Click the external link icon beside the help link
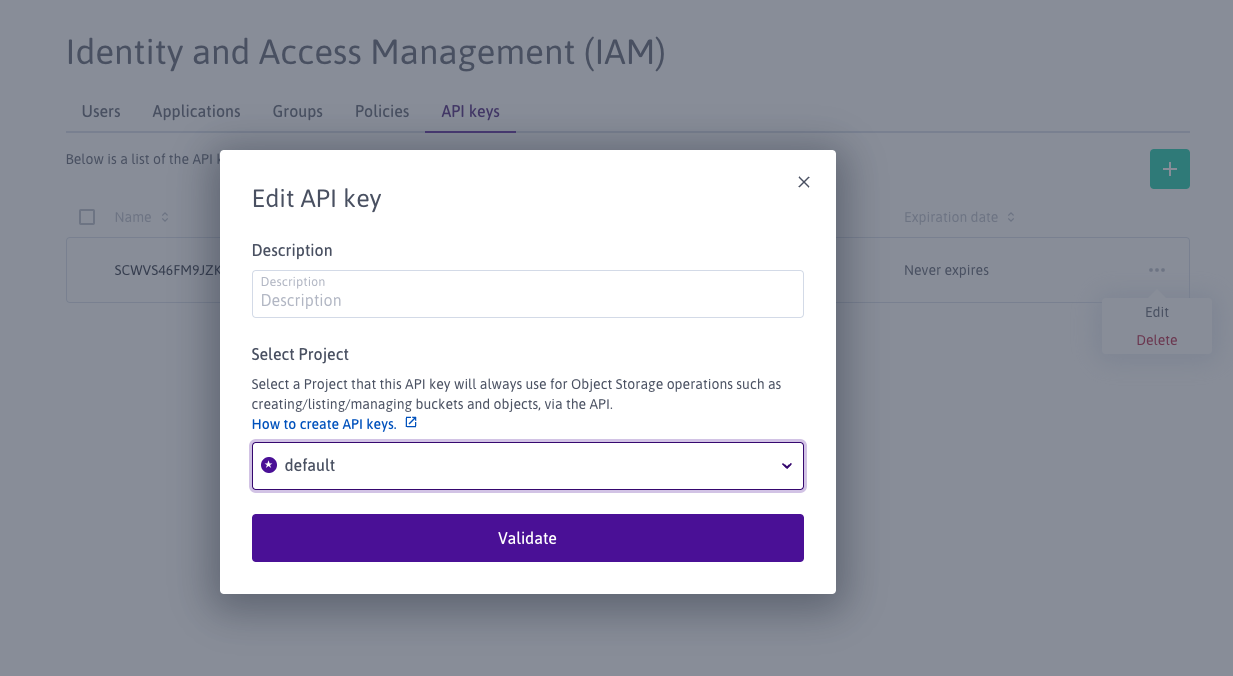Screen dimensions: 1233x676 coord(410,423)
